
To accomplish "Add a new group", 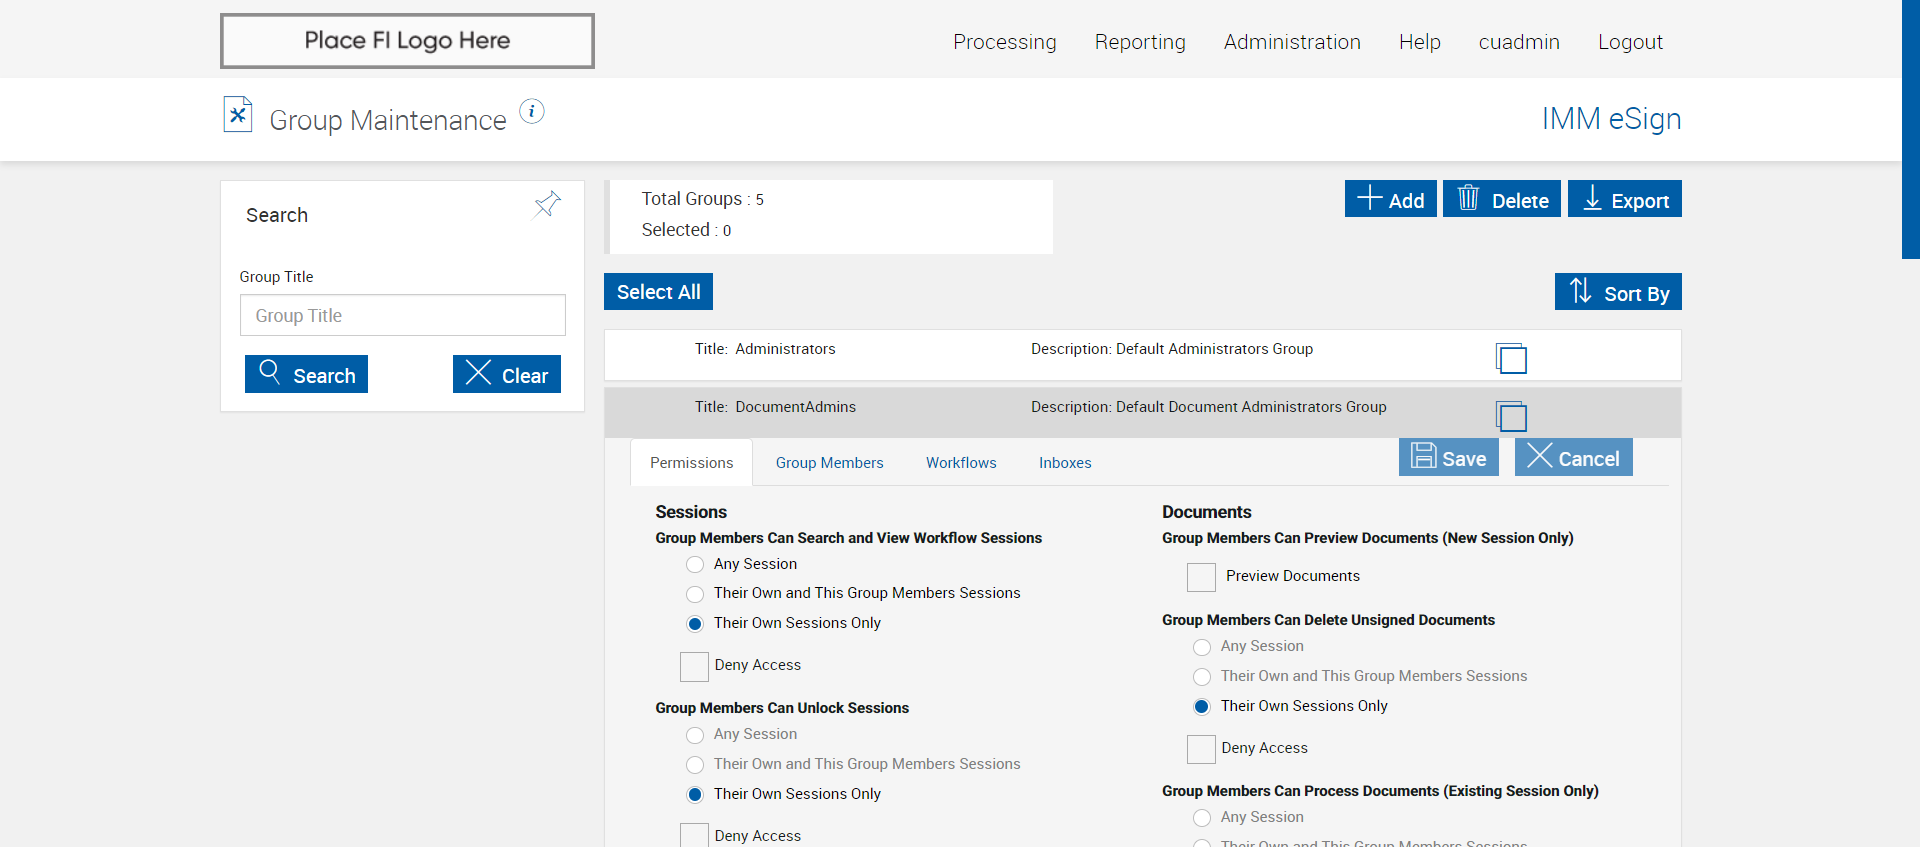I will click(1390, 199).
